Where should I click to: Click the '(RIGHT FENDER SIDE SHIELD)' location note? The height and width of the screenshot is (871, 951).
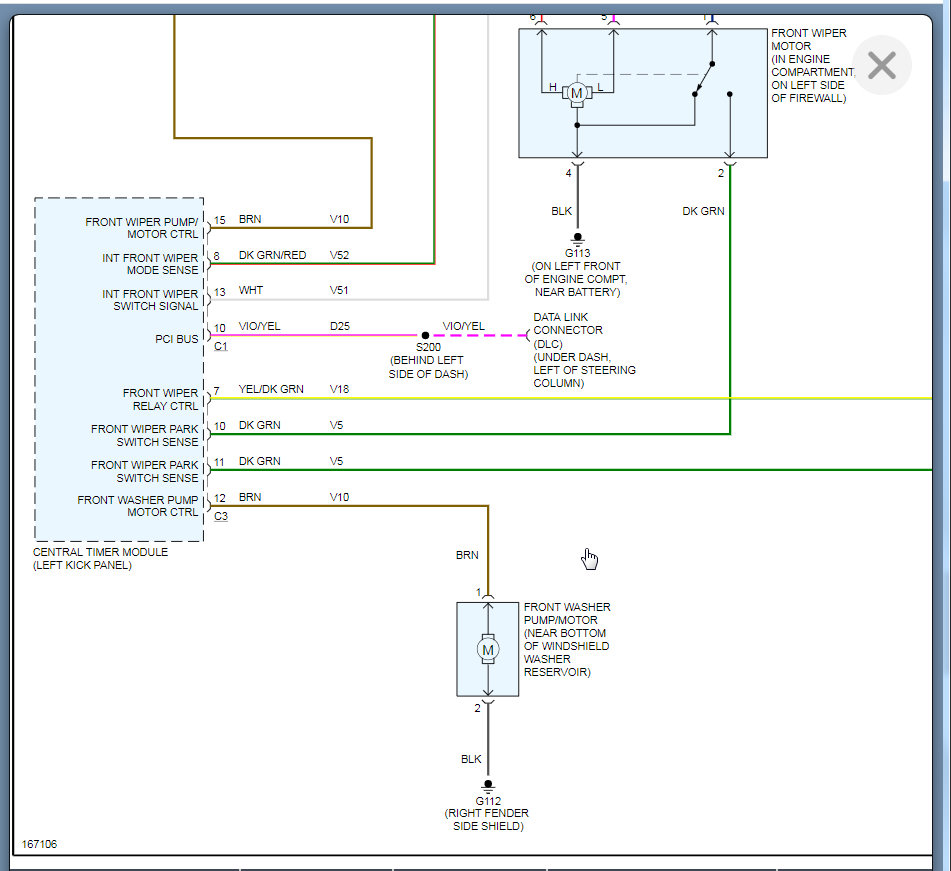pos(487,820)
